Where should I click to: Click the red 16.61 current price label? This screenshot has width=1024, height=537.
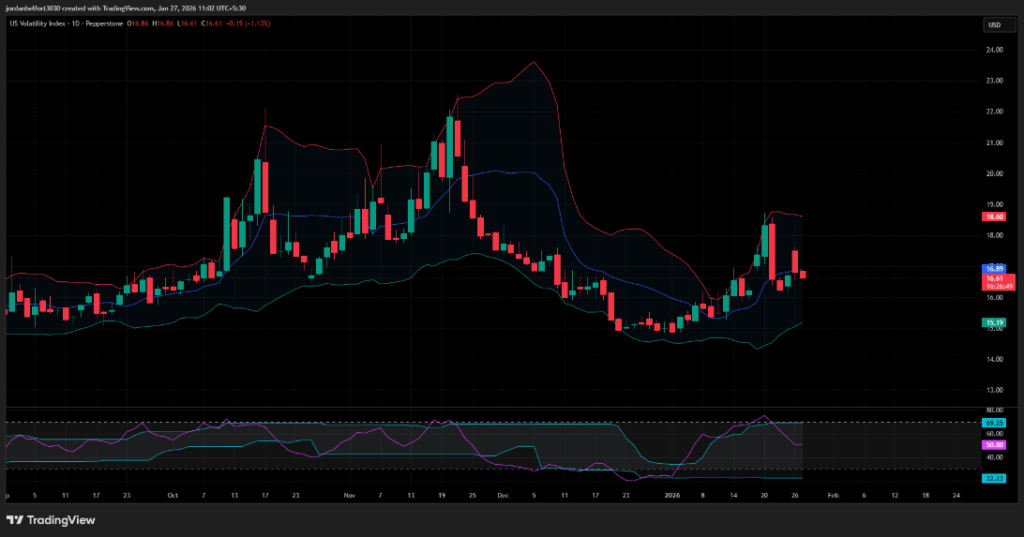(994, 279)
